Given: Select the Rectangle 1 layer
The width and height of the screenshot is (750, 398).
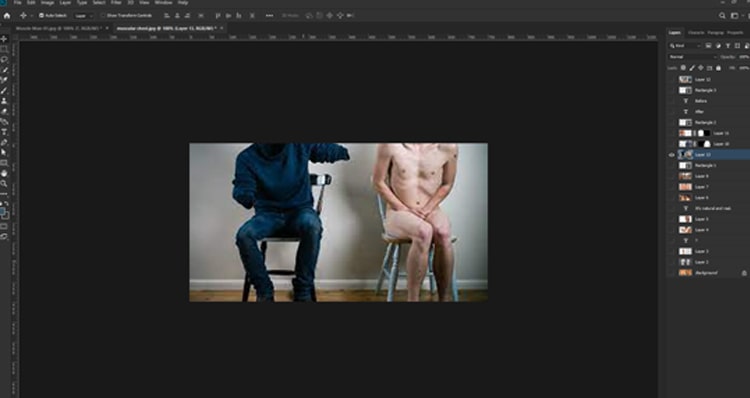Looking at the screenshot, I should coord(705,166).
